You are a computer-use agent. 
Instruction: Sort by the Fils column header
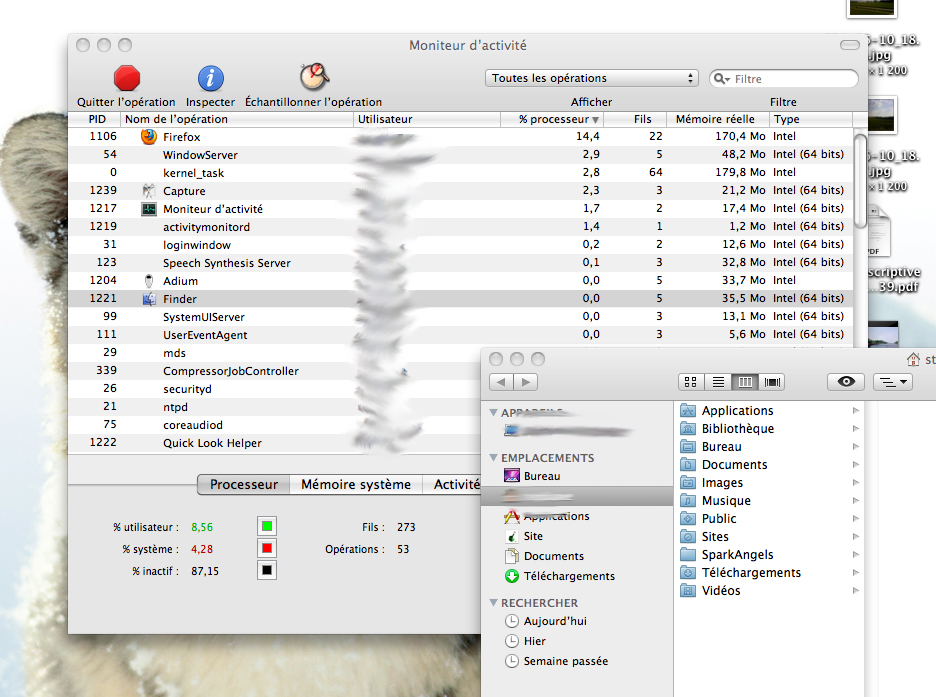coord(636,119)
